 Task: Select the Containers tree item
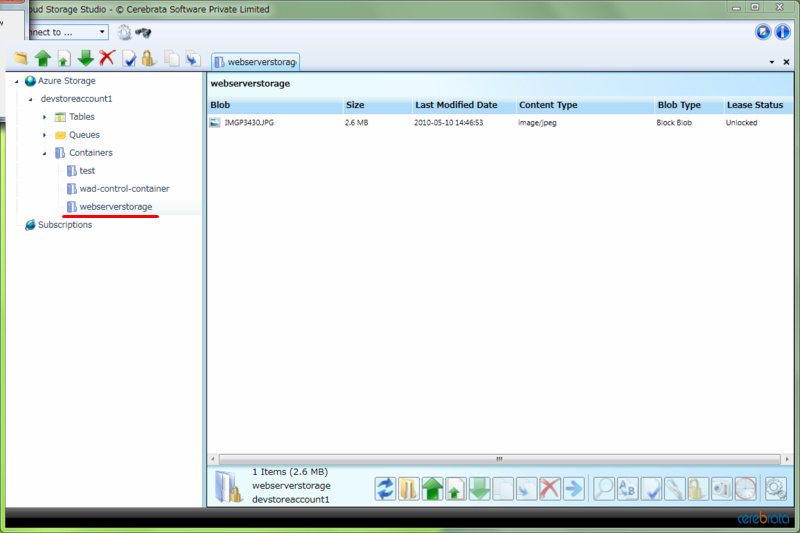tap(91, 153)
